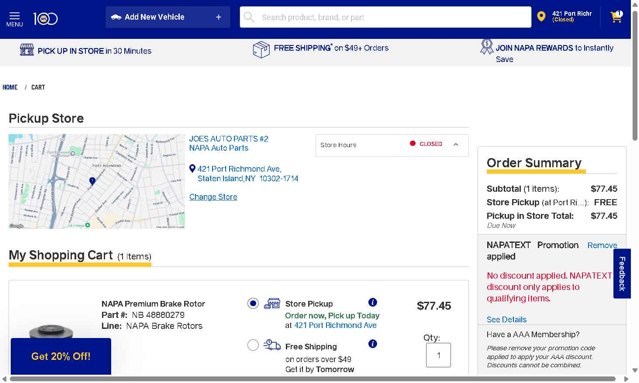
Task: Click the Qty quantity input box
Action: (438, 355)
